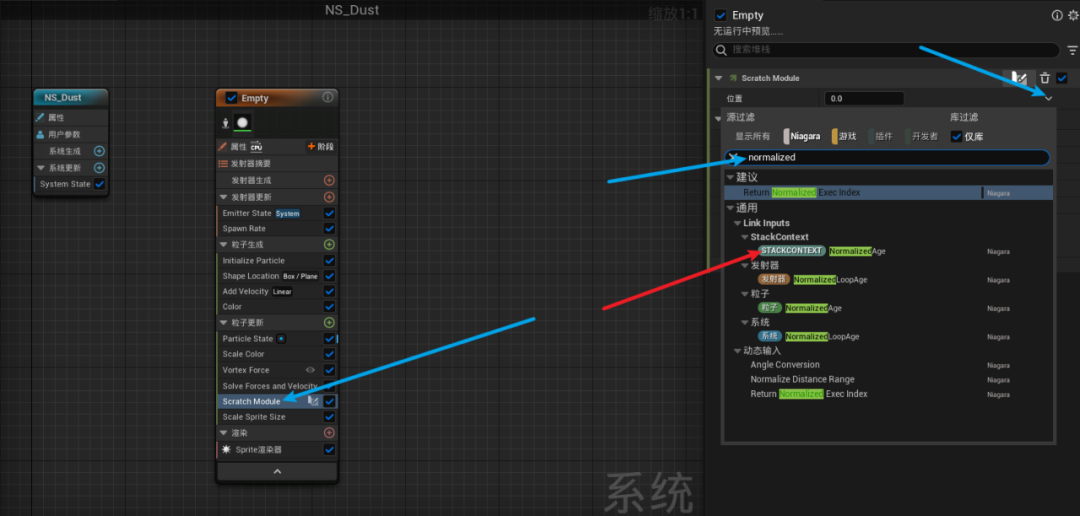Collapse the Scratch Module section in stack panel

[x=718, y=79]
